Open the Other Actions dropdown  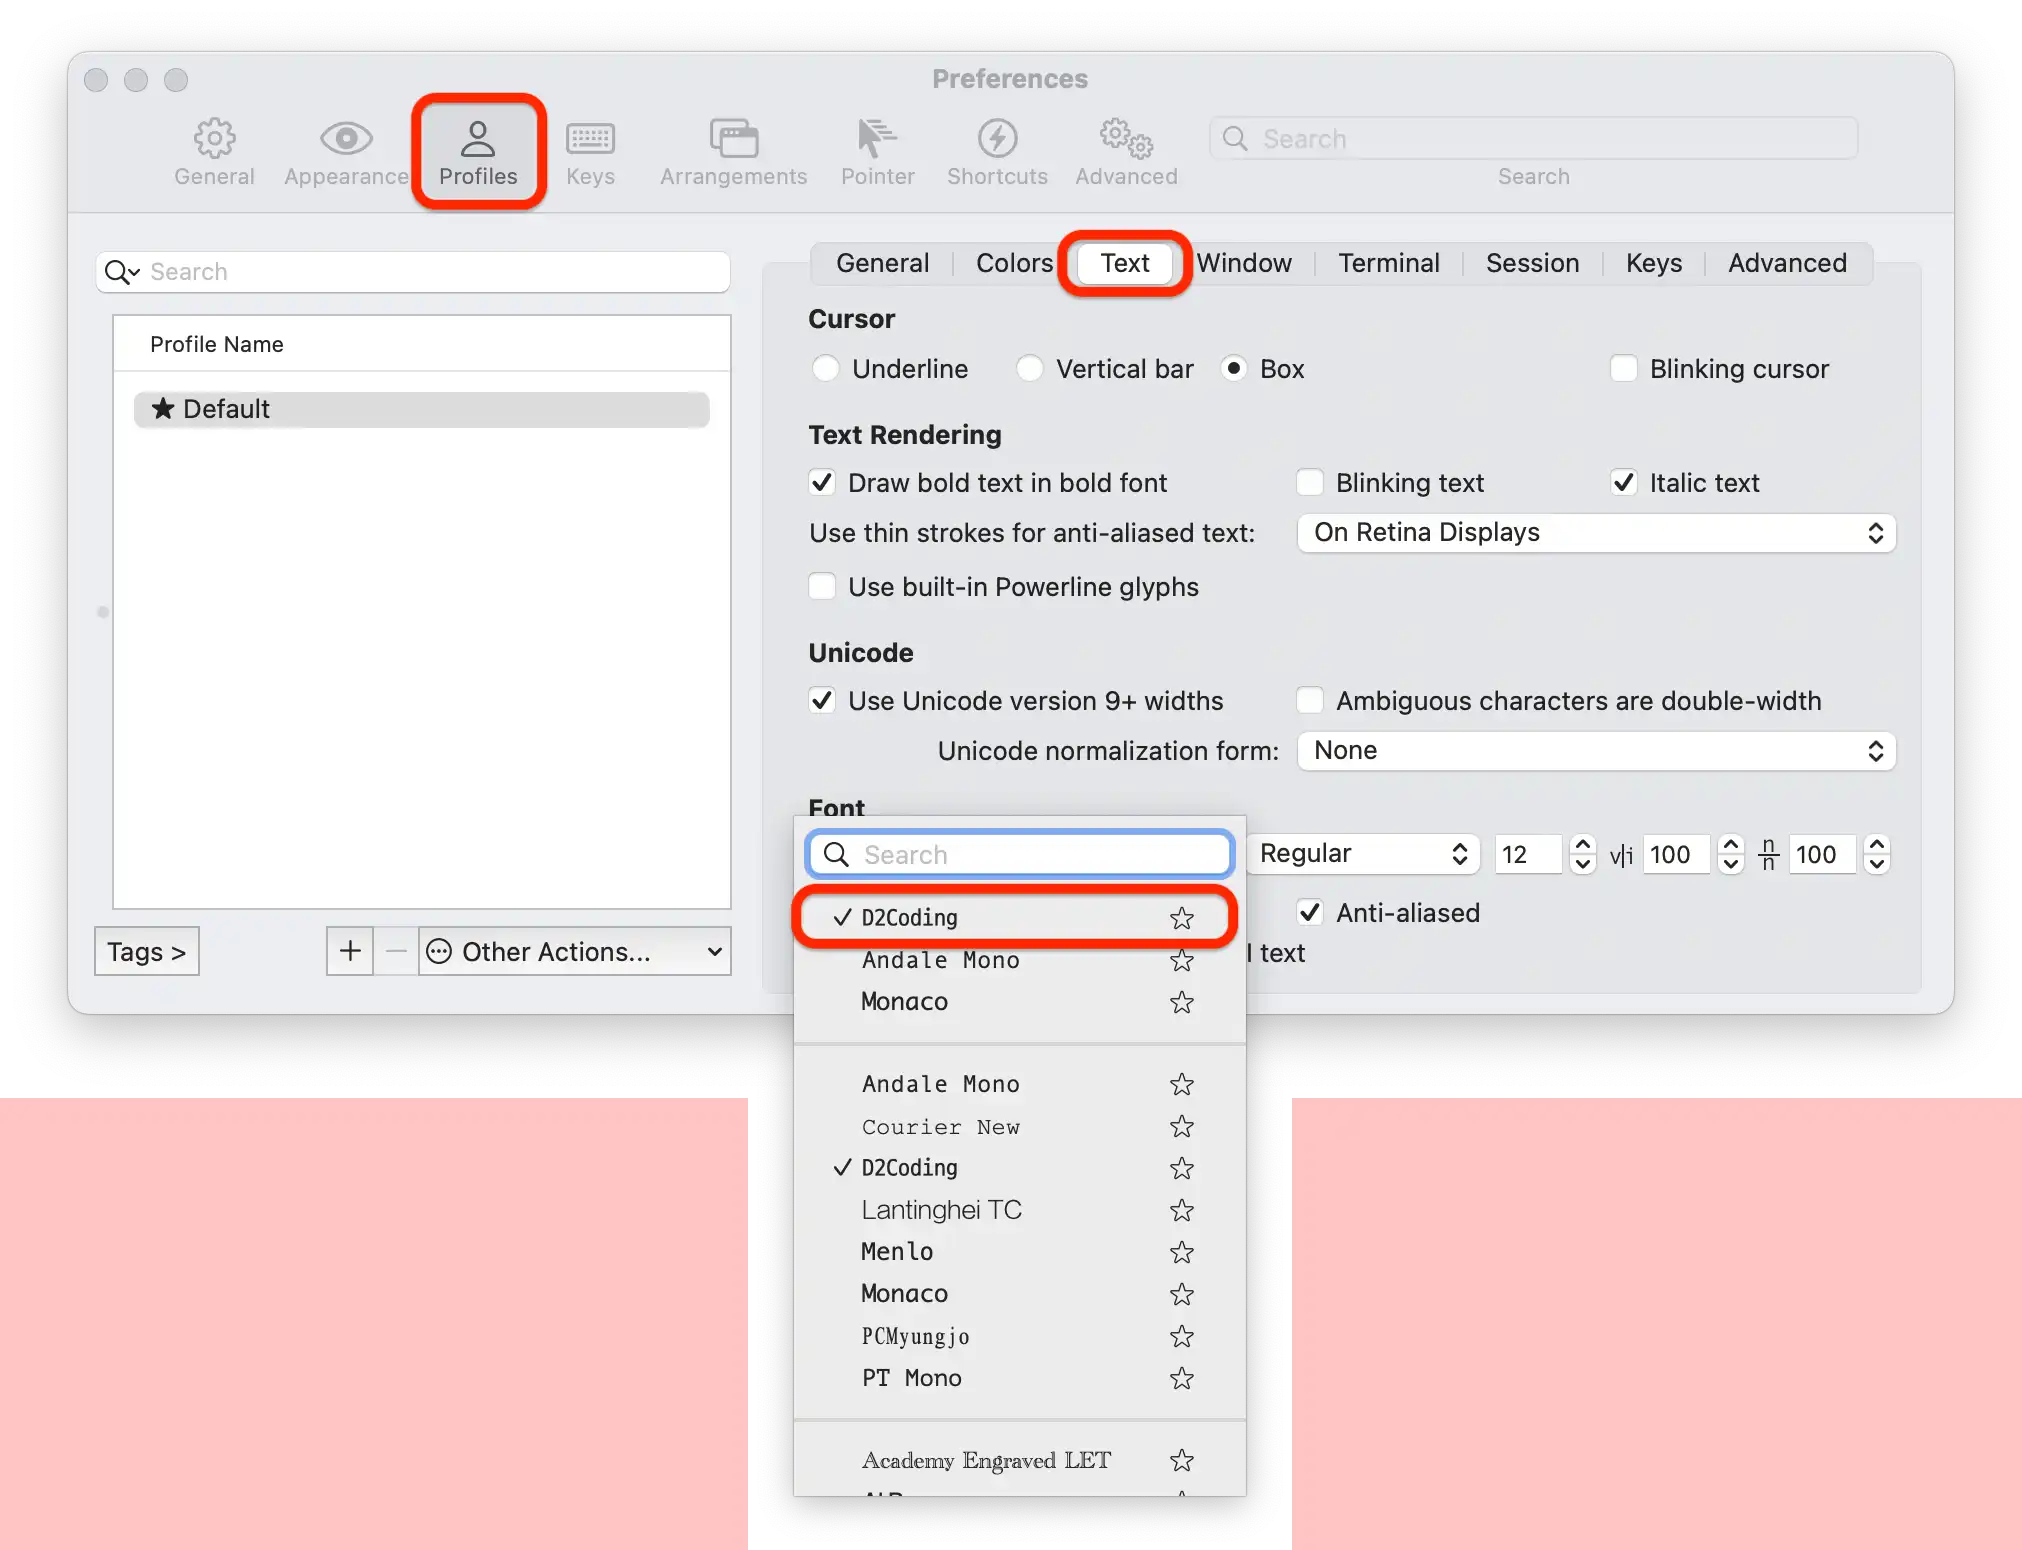coord(575,951)
